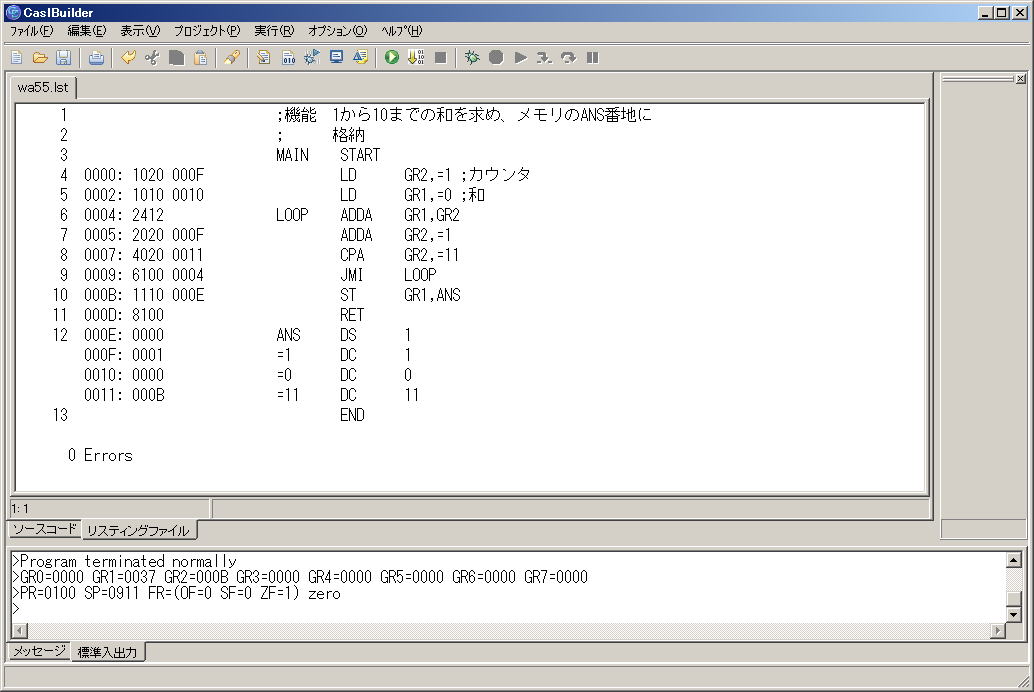The width and height of the screenshot is (1034, 692).
Task: Click the New file toolbar icon
Action: 17,58
